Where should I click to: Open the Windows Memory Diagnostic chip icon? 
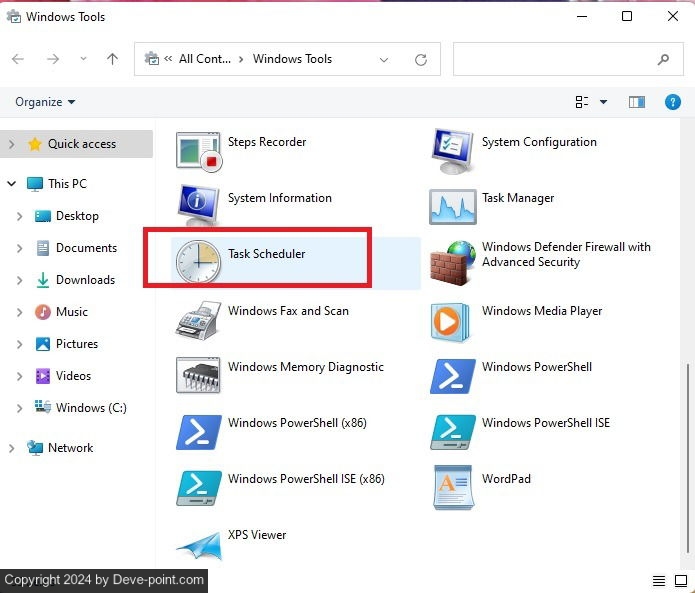click(x=197, y=375)
